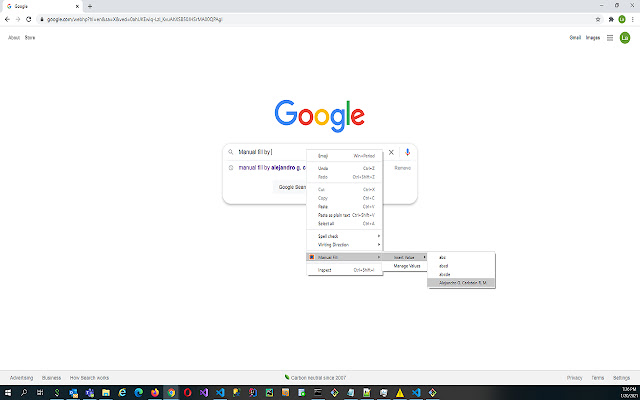The image size is (640, 400).
Task: Launch Opera from the taskbar
Action: pyautogui.click(x=187, y=393)
